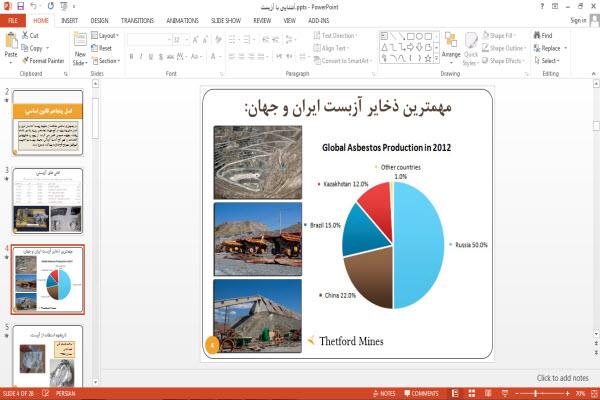The width and height of the screenshot is (600, 400).
Task: Click the zoom out minus button
Action: 517,393
